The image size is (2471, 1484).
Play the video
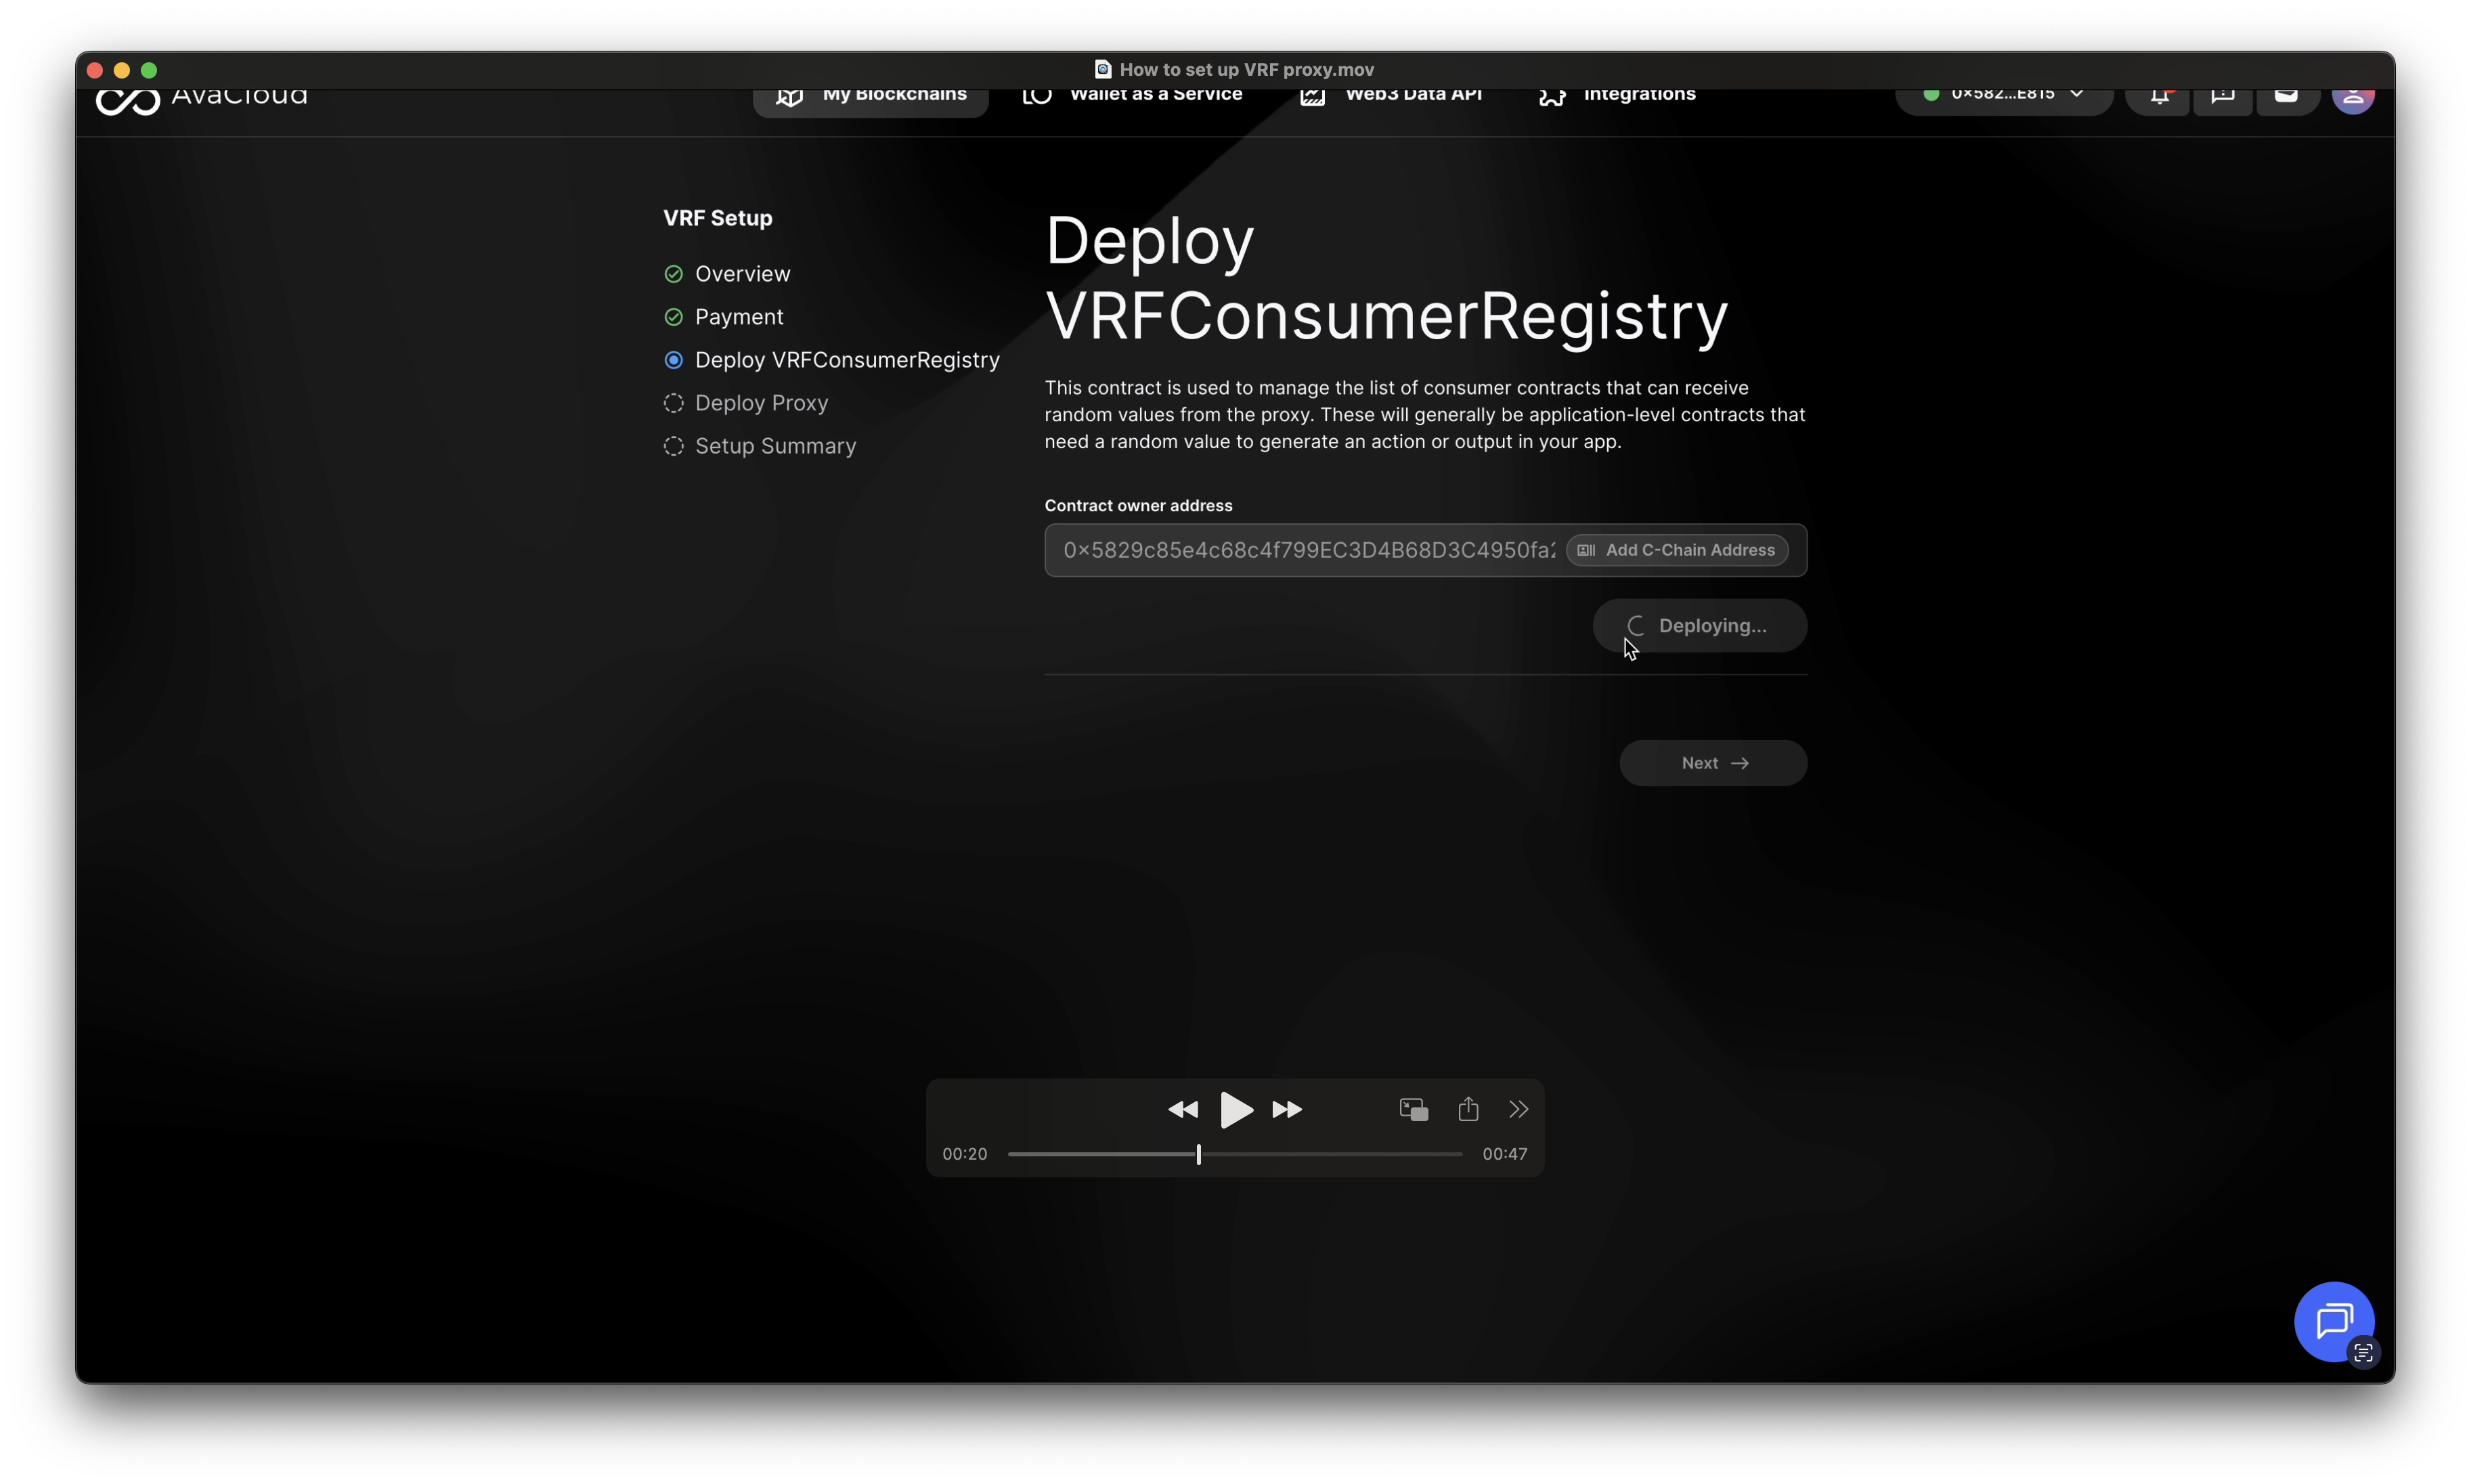click(x=1236, y=1109)
